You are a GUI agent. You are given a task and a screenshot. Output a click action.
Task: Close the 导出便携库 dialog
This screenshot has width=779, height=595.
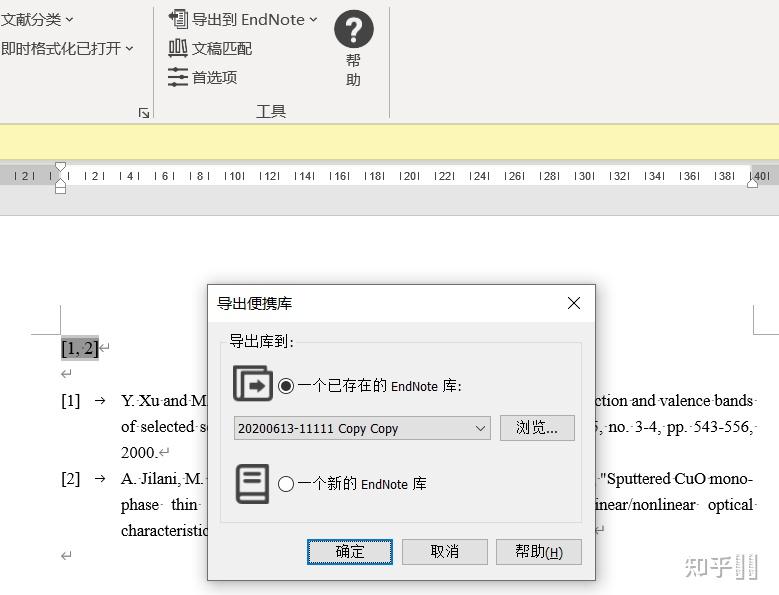[574, 303]
